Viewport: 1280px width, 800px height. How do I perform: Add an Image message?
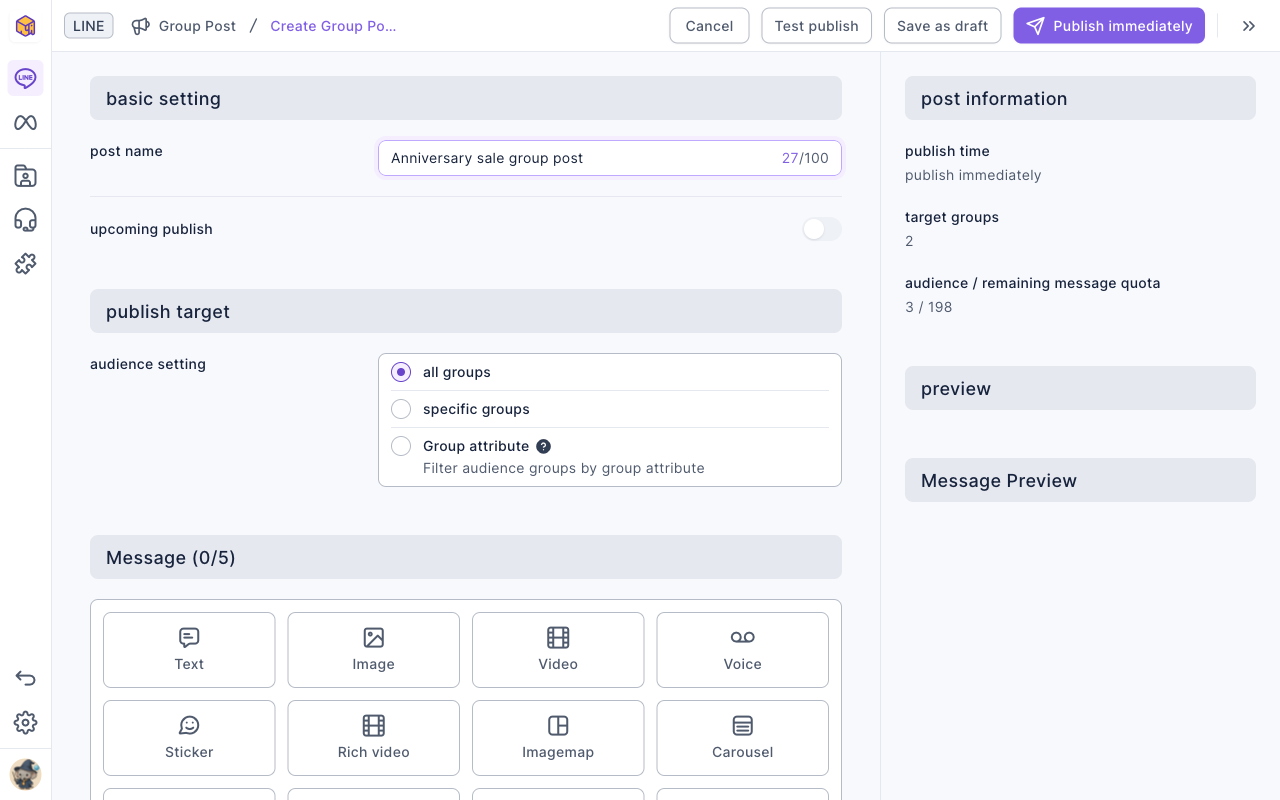(x=374, y=650)
